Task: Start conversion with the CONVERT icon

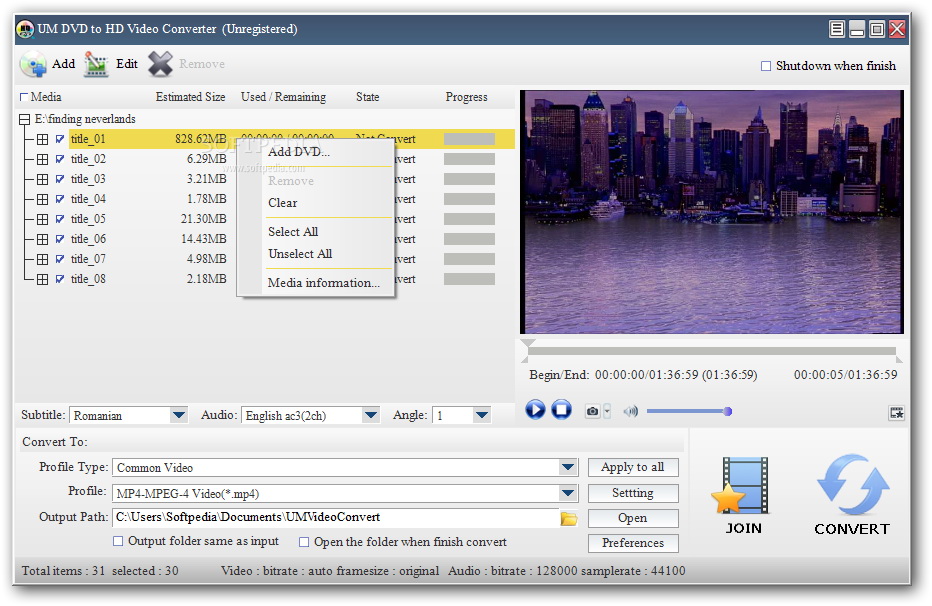Action: tap(852, 486)
